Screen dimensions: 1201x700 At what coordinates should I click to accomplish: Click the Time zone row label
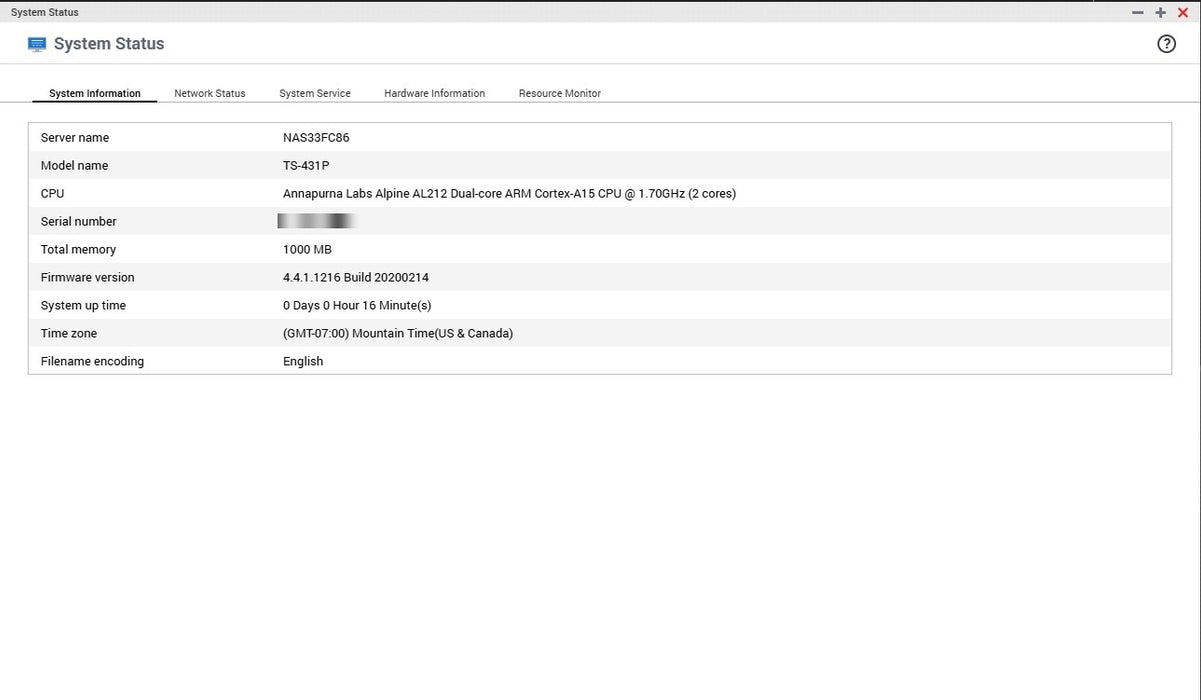pos(69,334)
